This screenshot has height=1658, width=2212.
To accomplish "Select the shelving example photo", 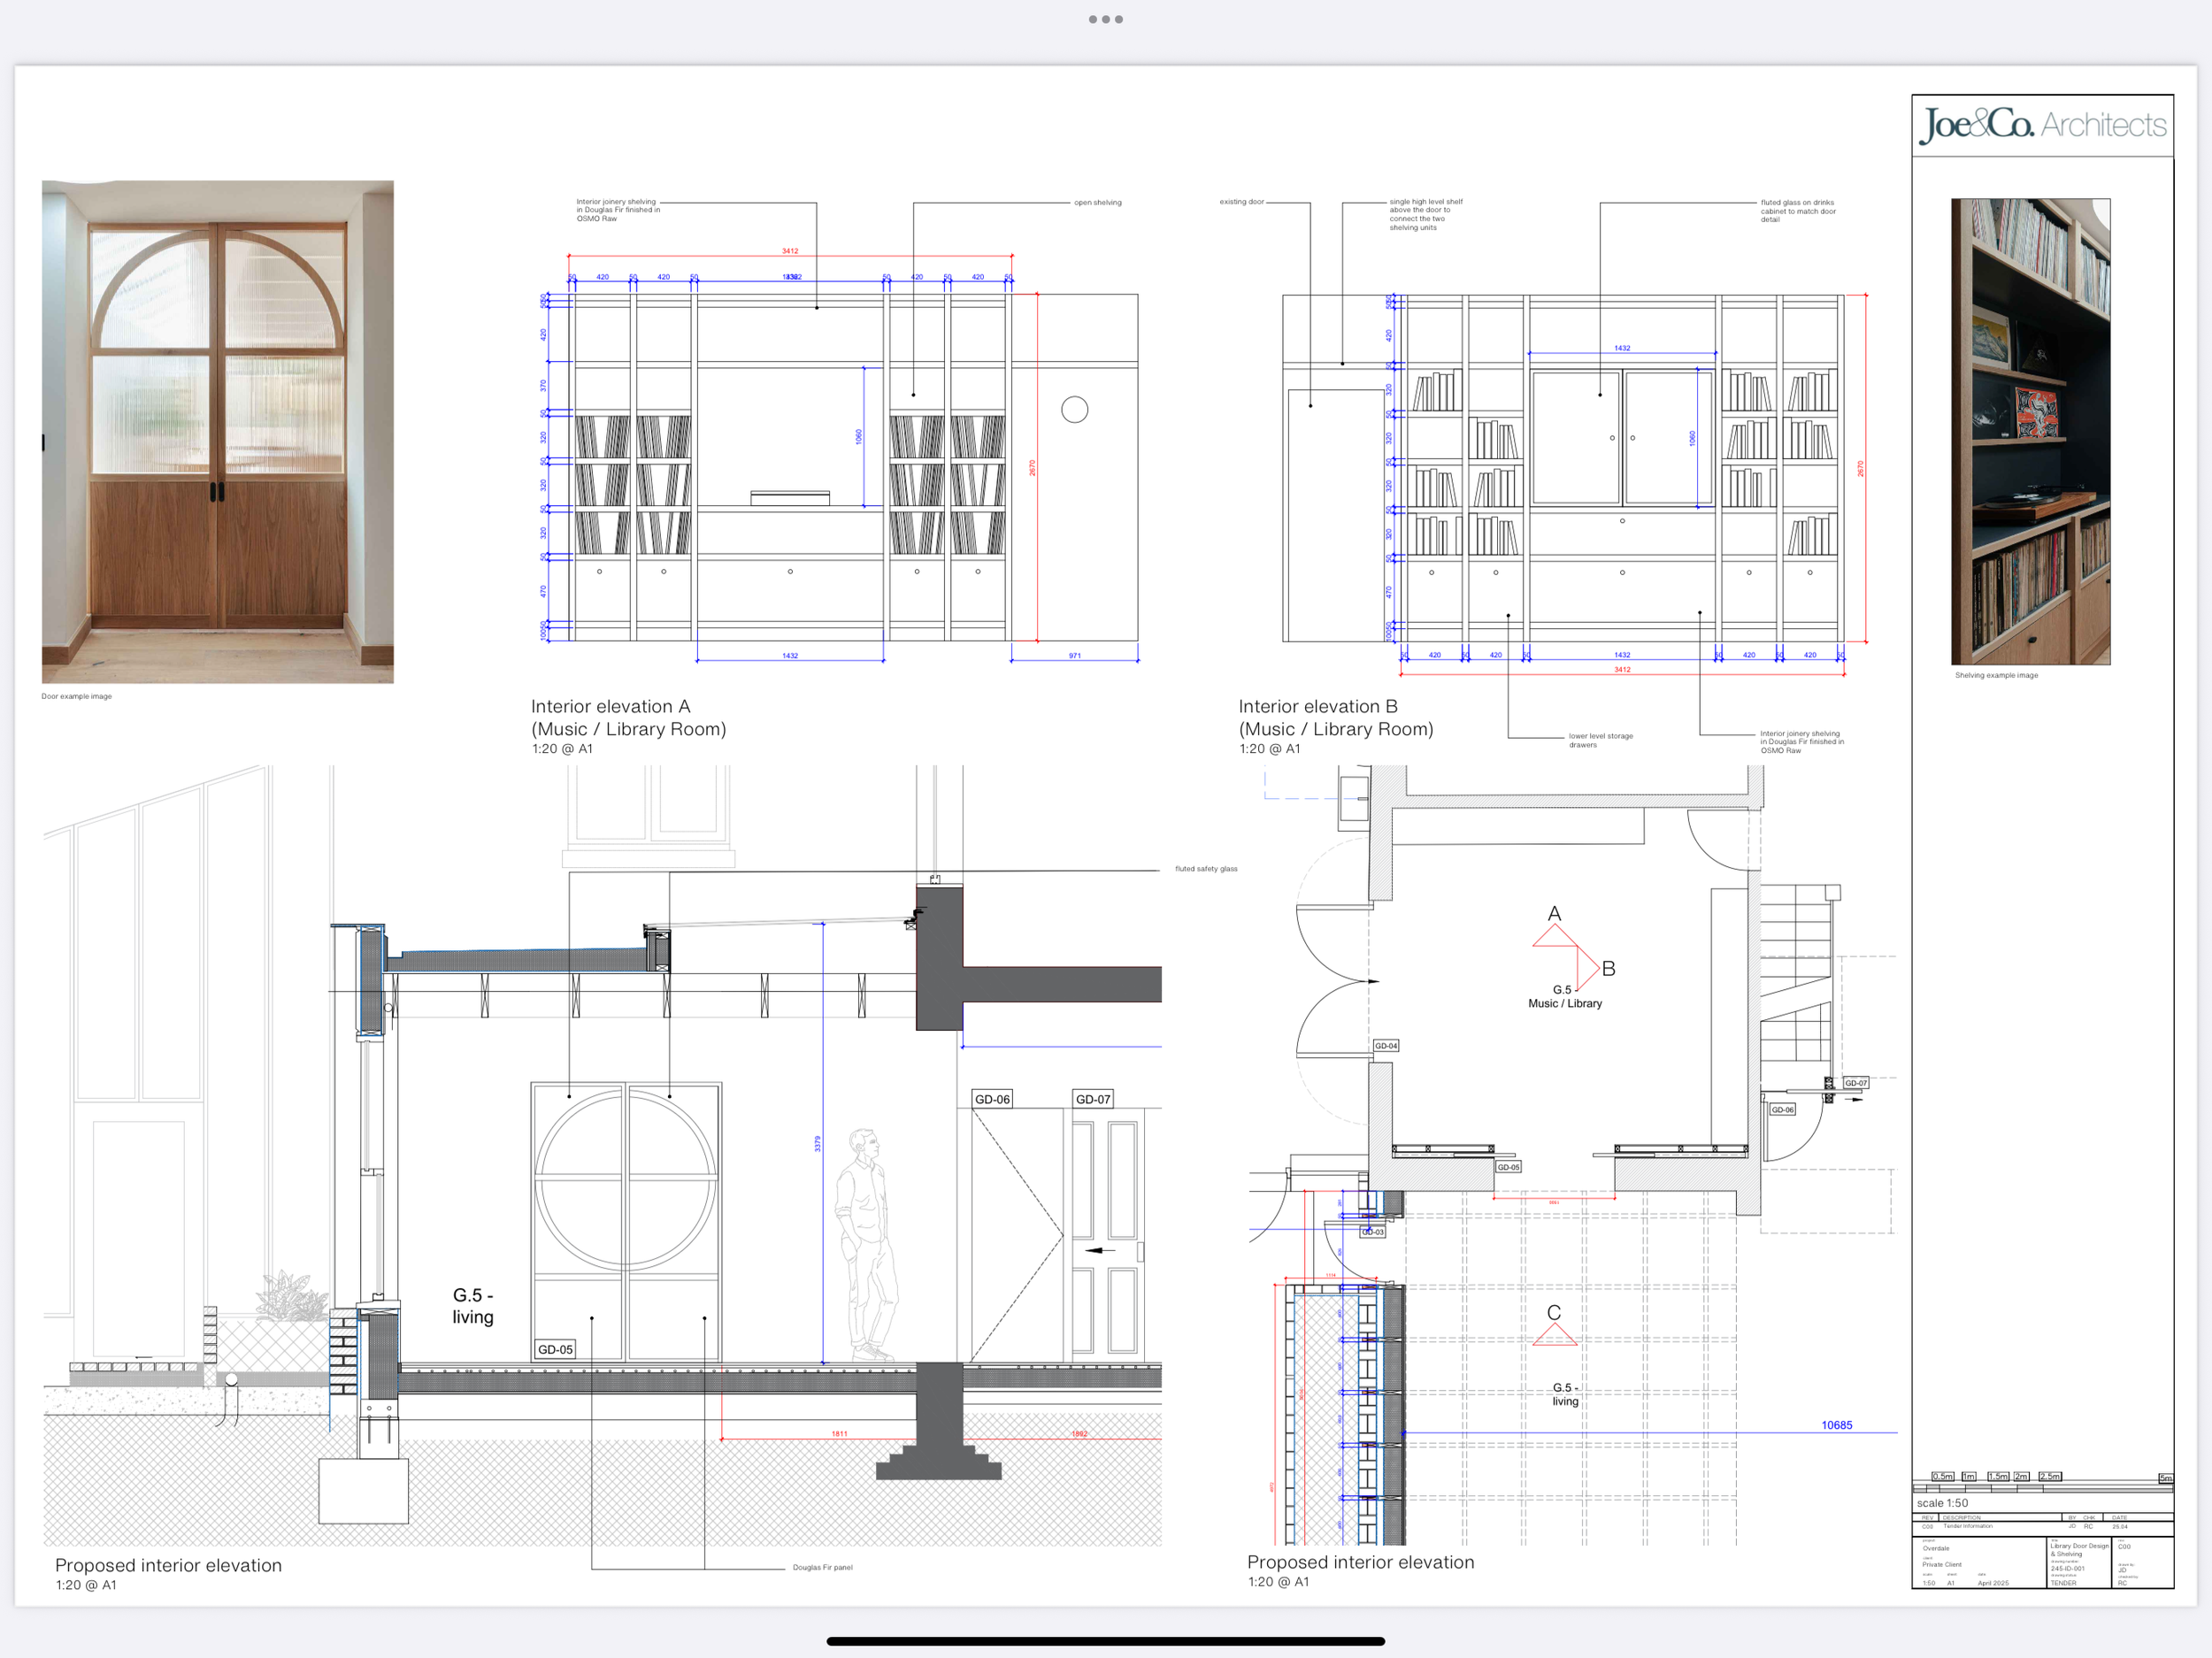I will click(2030, 431).
